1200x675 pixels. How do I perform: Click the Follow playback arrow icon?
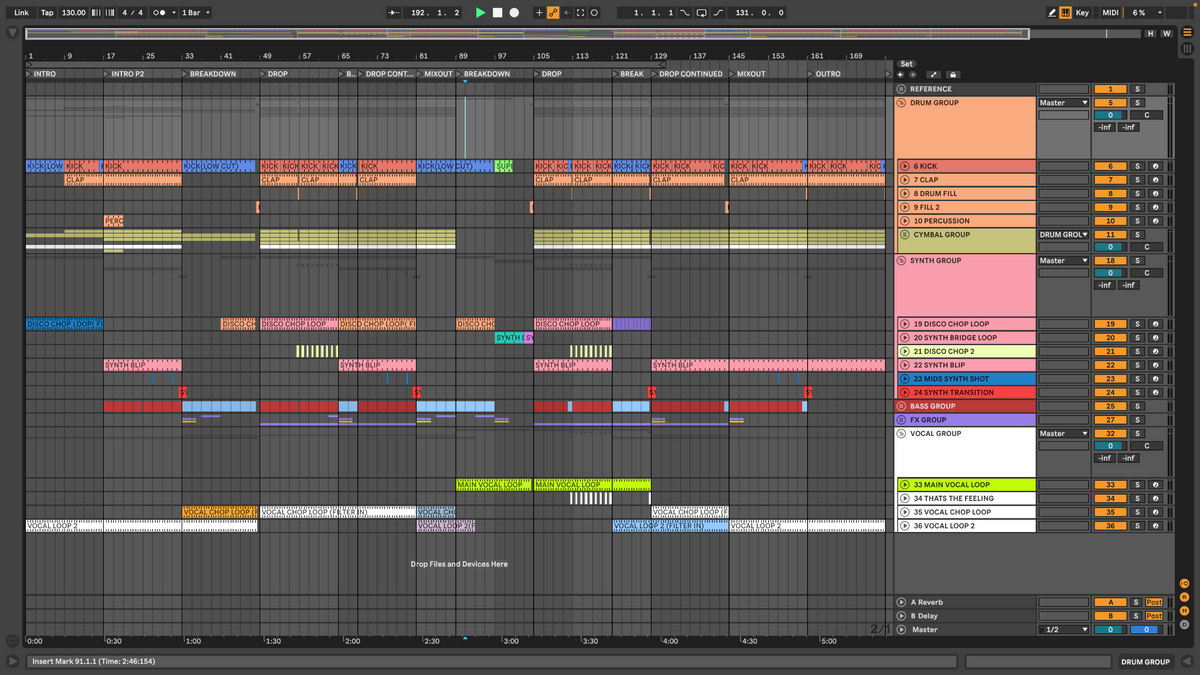394,13
